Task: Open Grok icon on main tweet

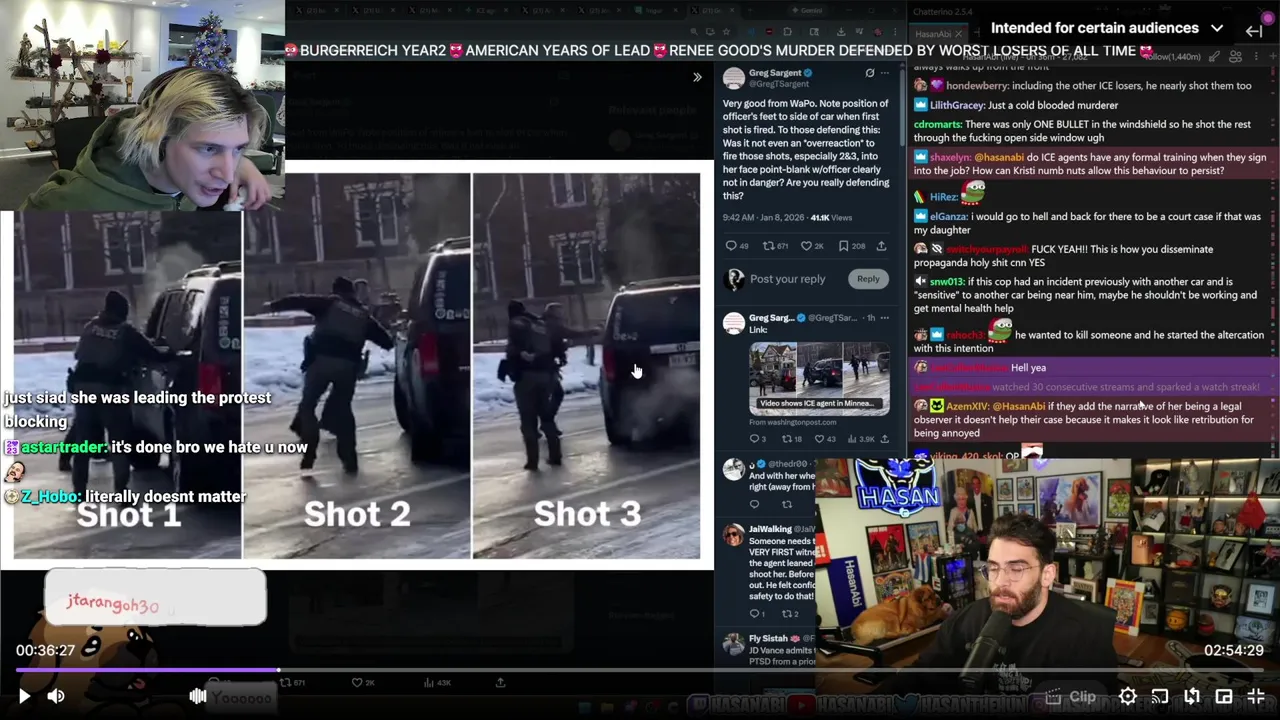Action: [x=870, y=73]
